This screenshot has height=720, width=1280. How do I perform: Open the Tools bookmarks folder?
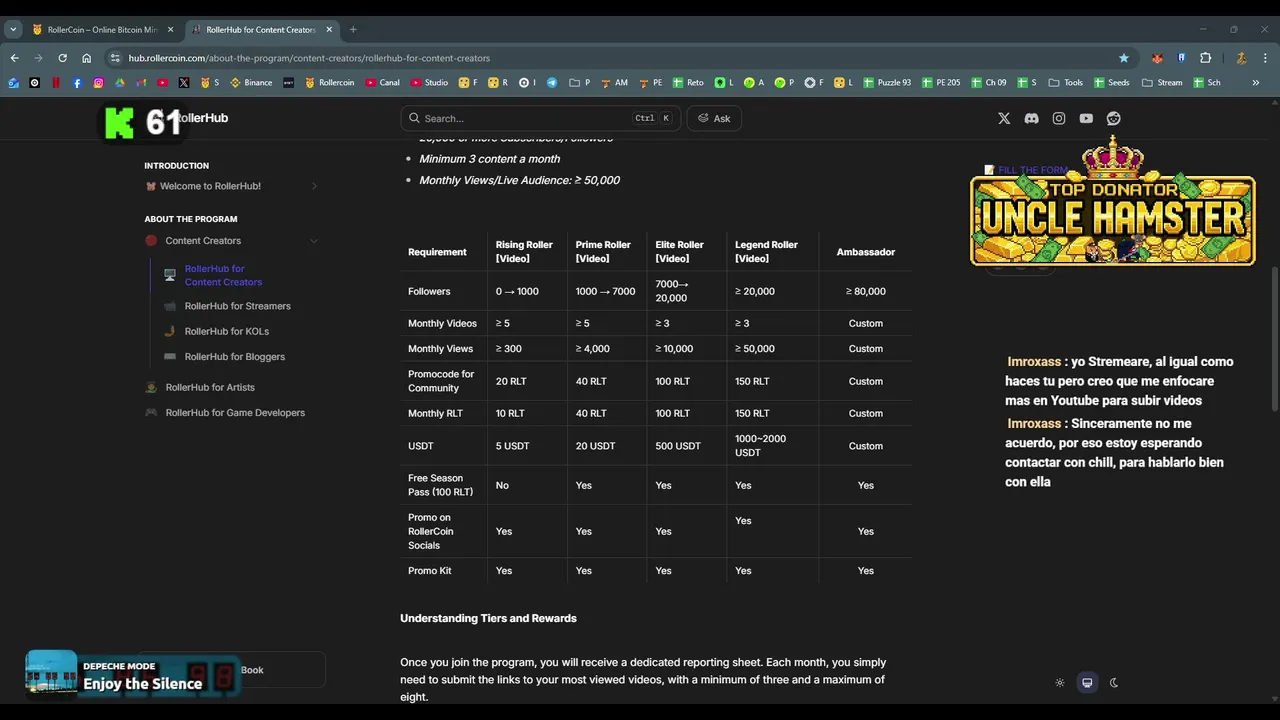1064,83
